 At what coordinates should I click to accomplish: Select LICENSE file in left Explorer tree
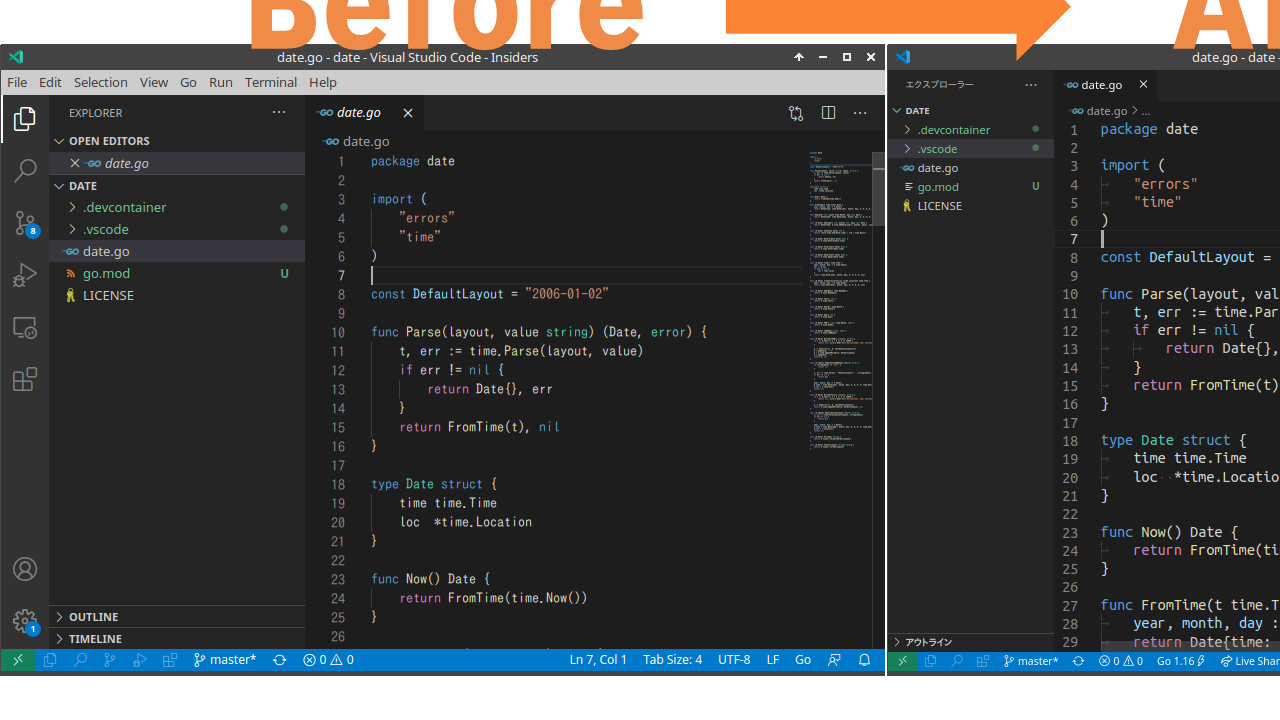[177, 295]
